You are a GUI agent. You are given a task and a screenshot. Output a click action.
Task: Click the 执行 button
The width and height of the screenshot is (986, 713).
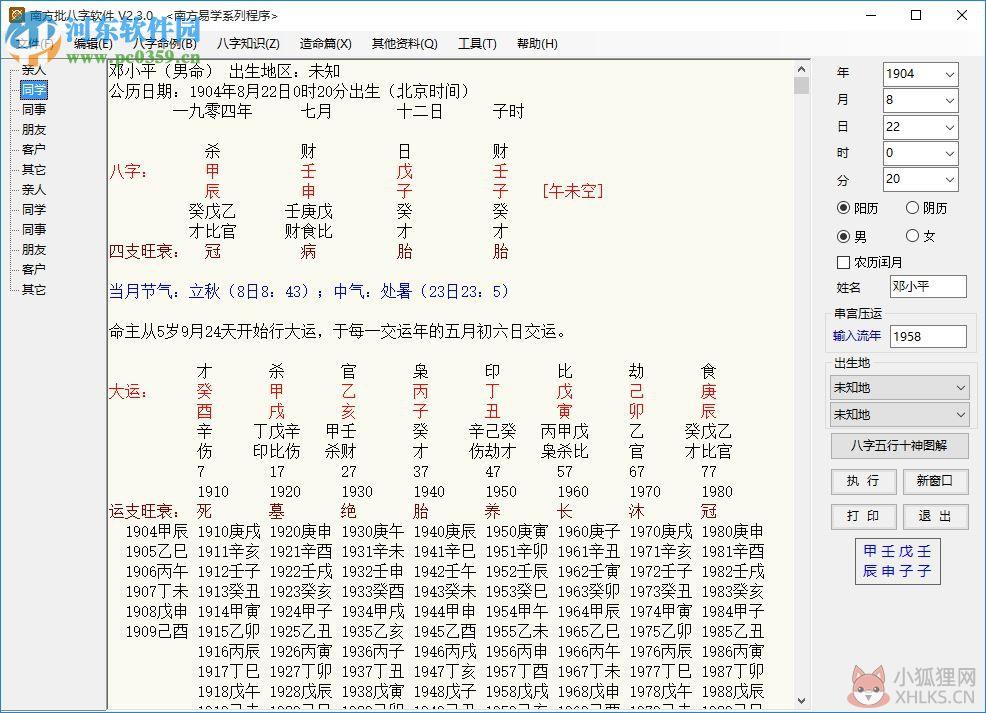[x=863, y=481]
